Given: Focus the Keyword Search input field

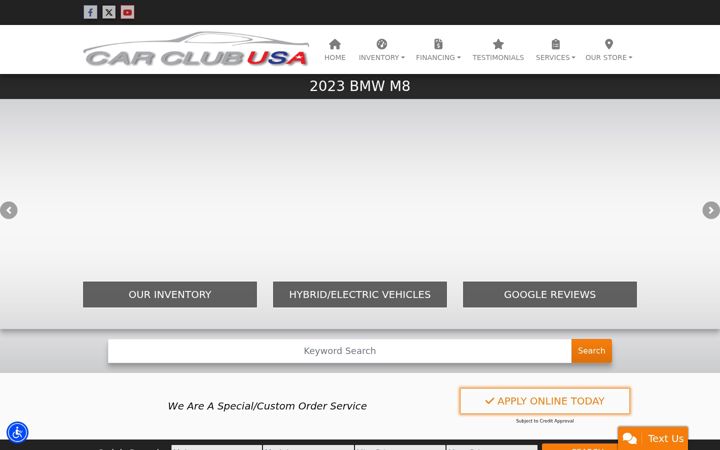Looking at the screenshot, I should tap(340, 351).
